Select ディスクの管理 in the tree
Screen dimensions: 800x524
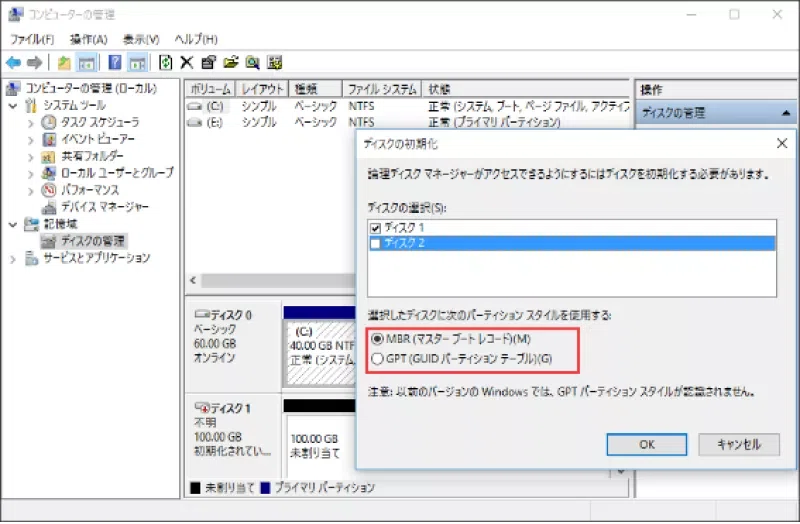tap(93, 241)
